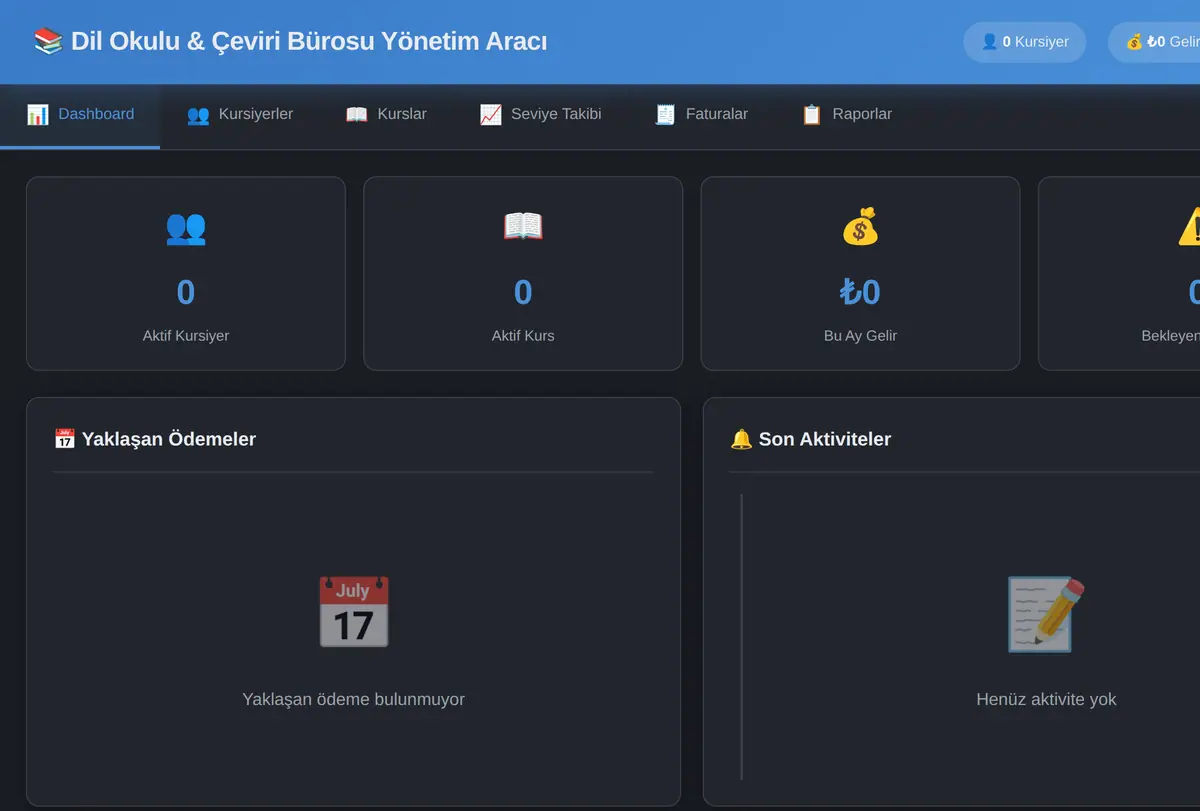Click the open book icon on Kurslar tab
This screenshot has height=811, width=1200.
click(357, 115)
